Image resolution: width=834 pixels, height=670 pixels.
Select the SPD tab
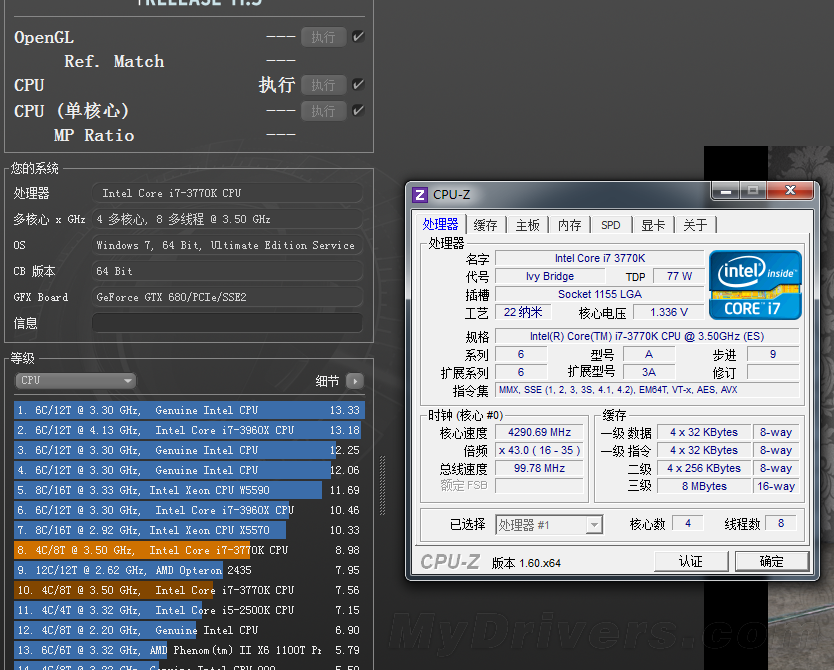coord(610,225)
